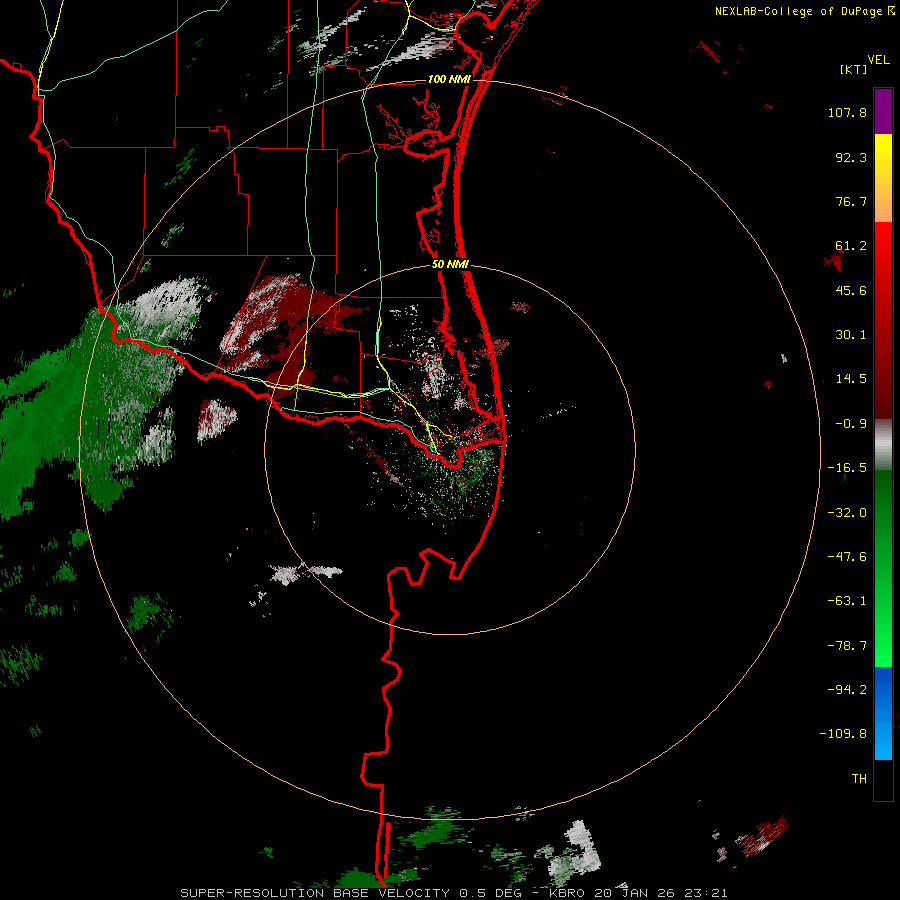
Task: Click the 30.1 velocity scale value
Action: [851, 335]
